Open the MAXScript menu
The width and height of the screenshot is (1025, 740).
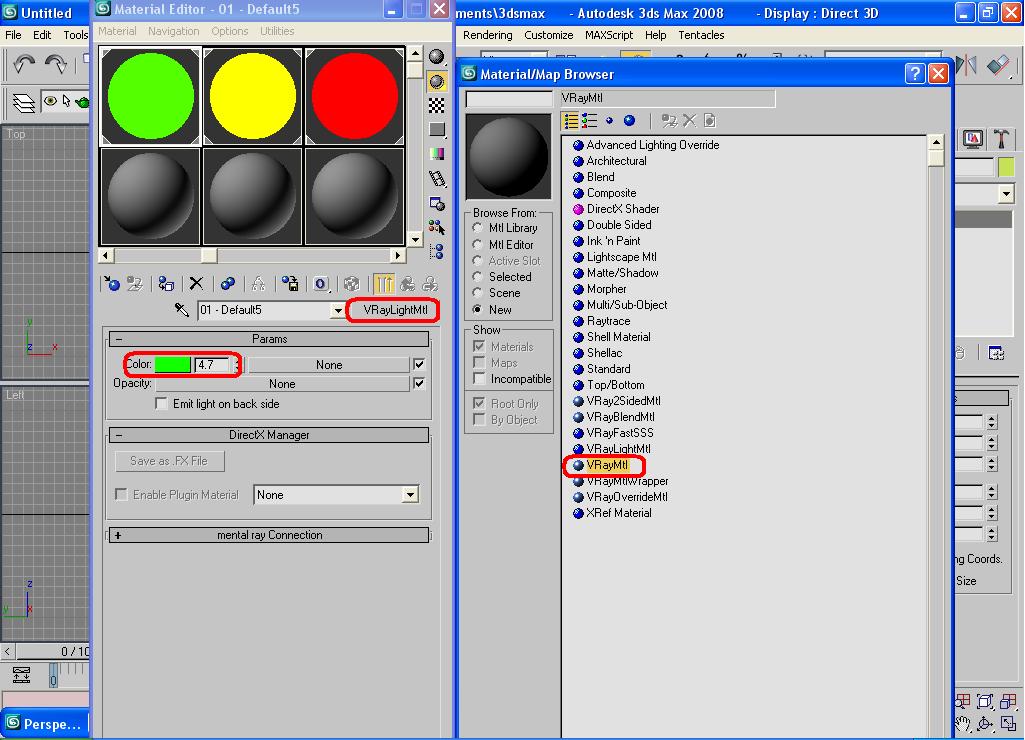pyautogui.click(x=609, y=35)
